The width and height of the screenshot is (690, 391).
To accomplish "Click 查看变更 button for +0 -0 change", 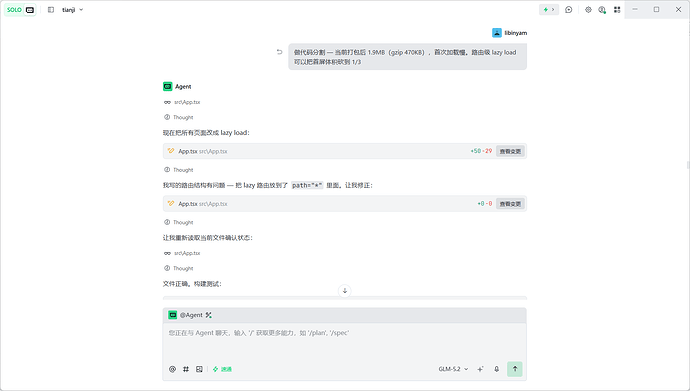I will click(x=510, y=204).
